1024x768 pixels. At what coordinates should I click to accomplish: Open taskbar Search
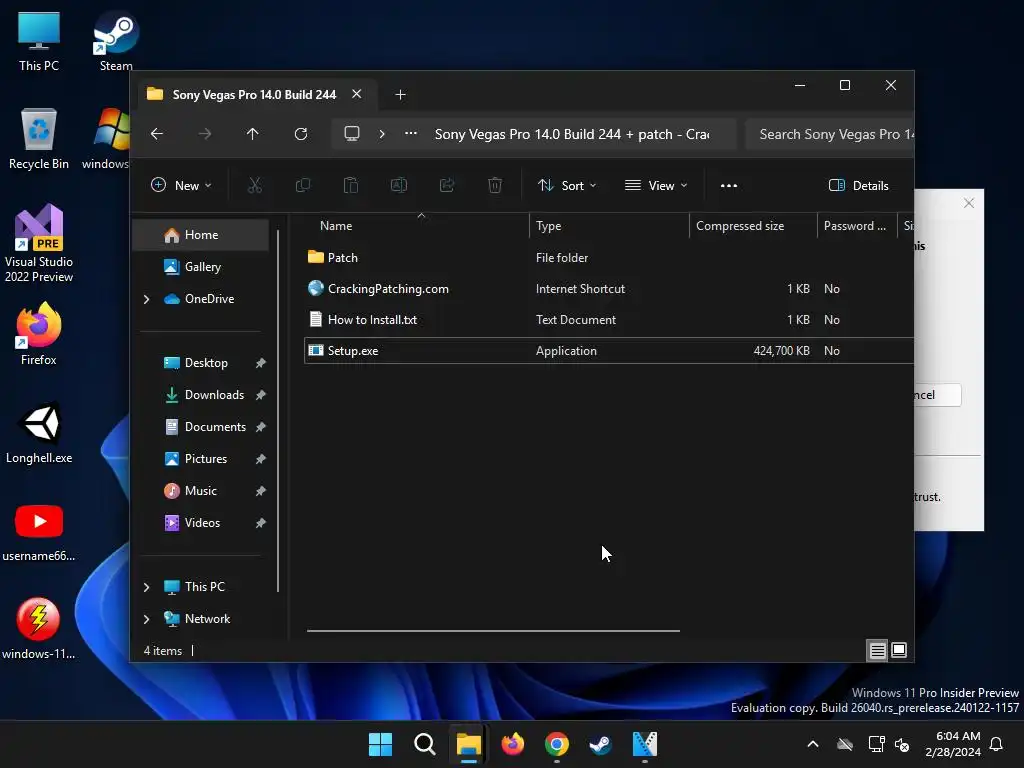point(424,744)
